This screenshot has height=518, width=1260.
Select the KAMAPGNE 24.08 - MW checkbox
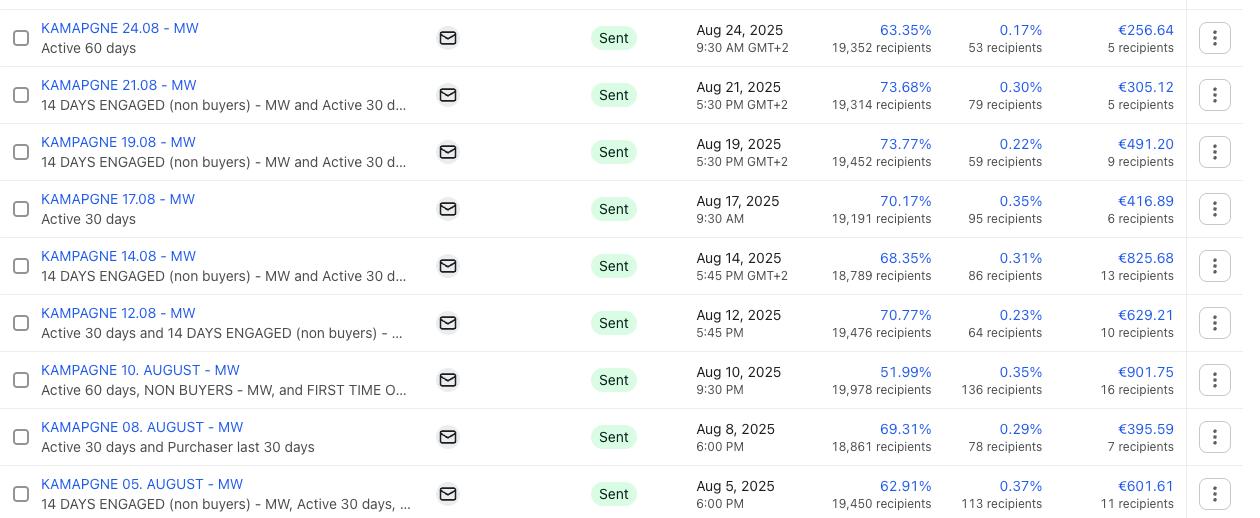click(21, 38)
